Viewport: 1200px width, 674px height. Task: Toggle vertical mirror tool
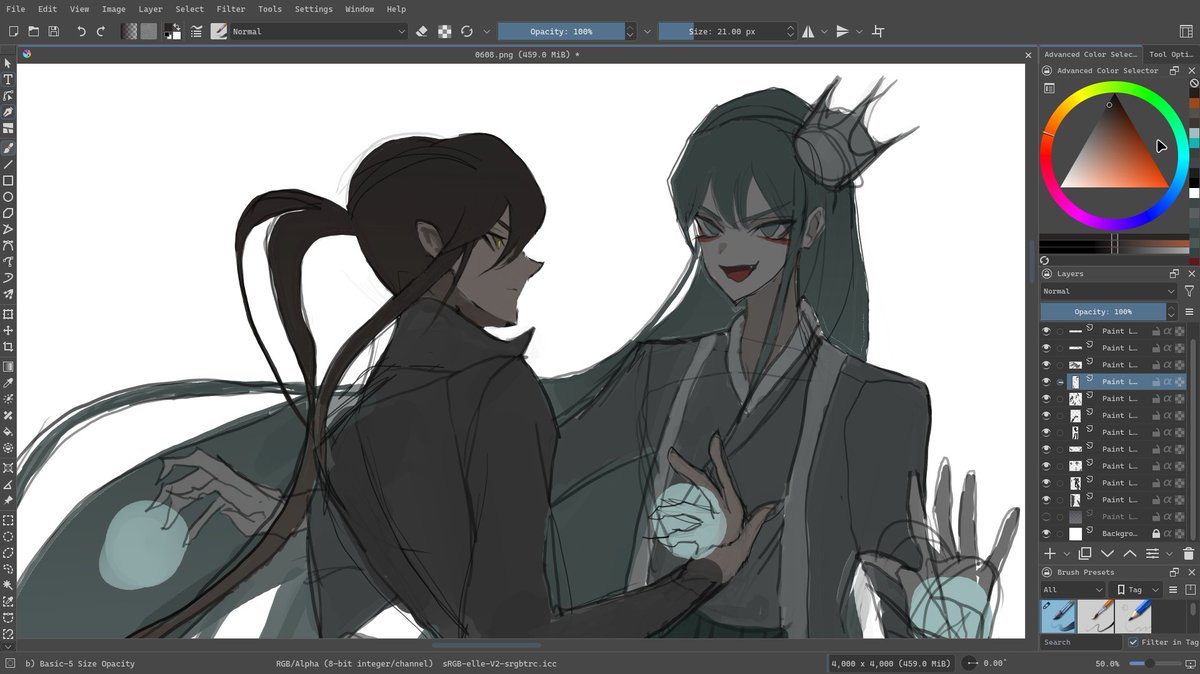(x=842, y=31)
